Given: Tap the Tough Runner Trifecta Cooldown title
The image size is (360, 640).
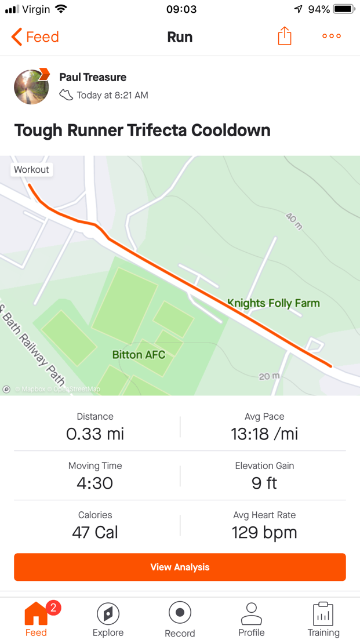Looking at the screenshot, I should pyautogui.click(x=142, y=131).
